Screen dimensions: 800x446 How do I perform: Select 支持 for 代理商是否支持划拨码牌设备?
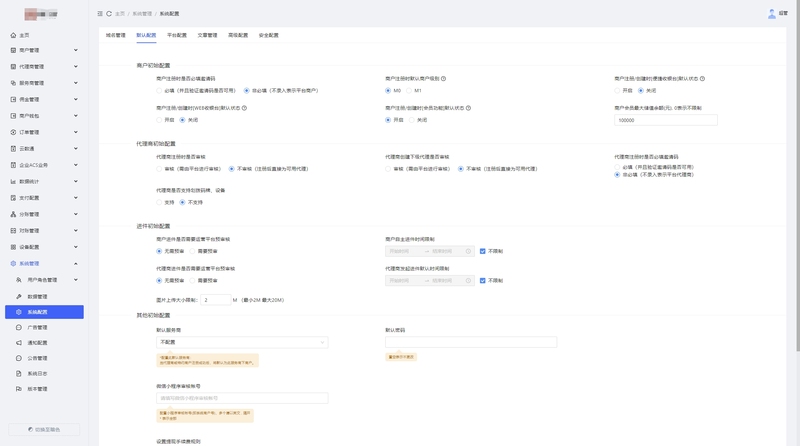pyautogui.click(x=159, y=203)
